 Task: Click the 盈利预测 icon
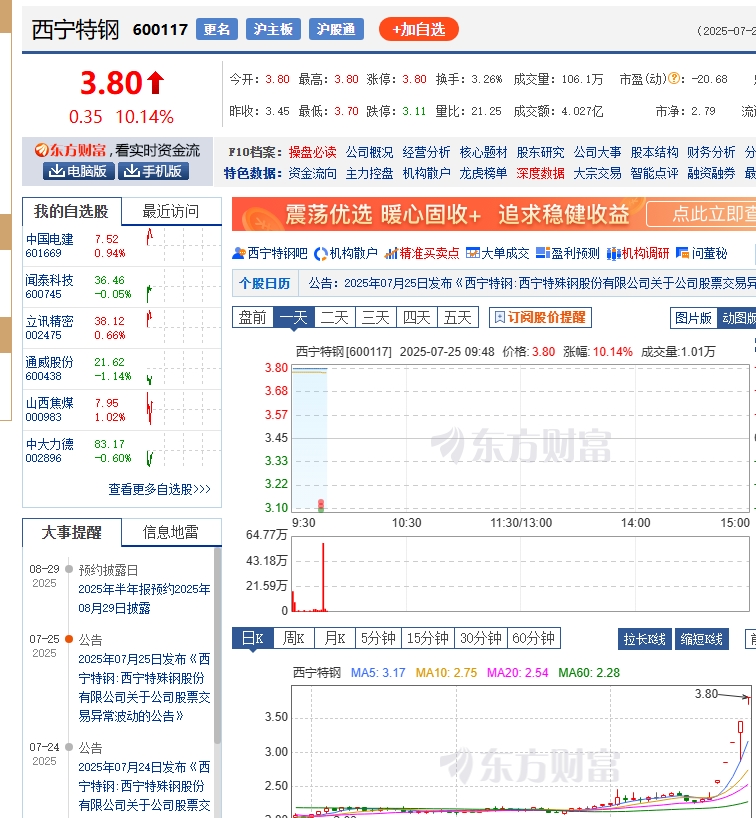pos(543,254)
